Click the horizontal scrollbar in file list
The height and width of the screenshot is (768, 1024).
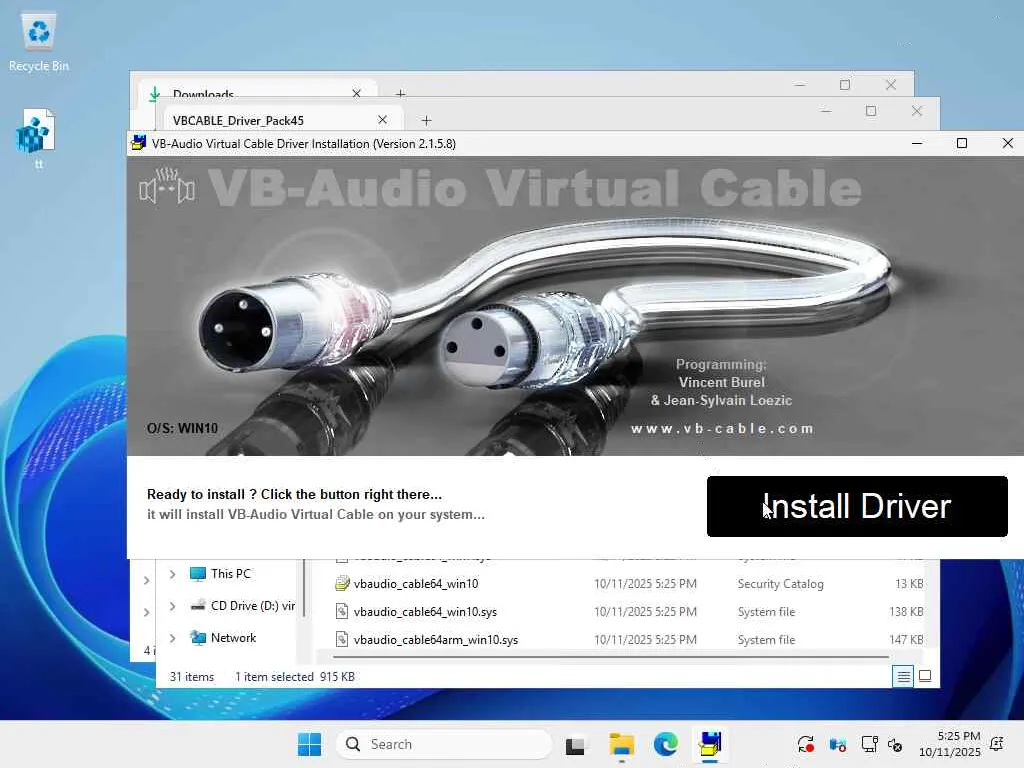point(611,657)
